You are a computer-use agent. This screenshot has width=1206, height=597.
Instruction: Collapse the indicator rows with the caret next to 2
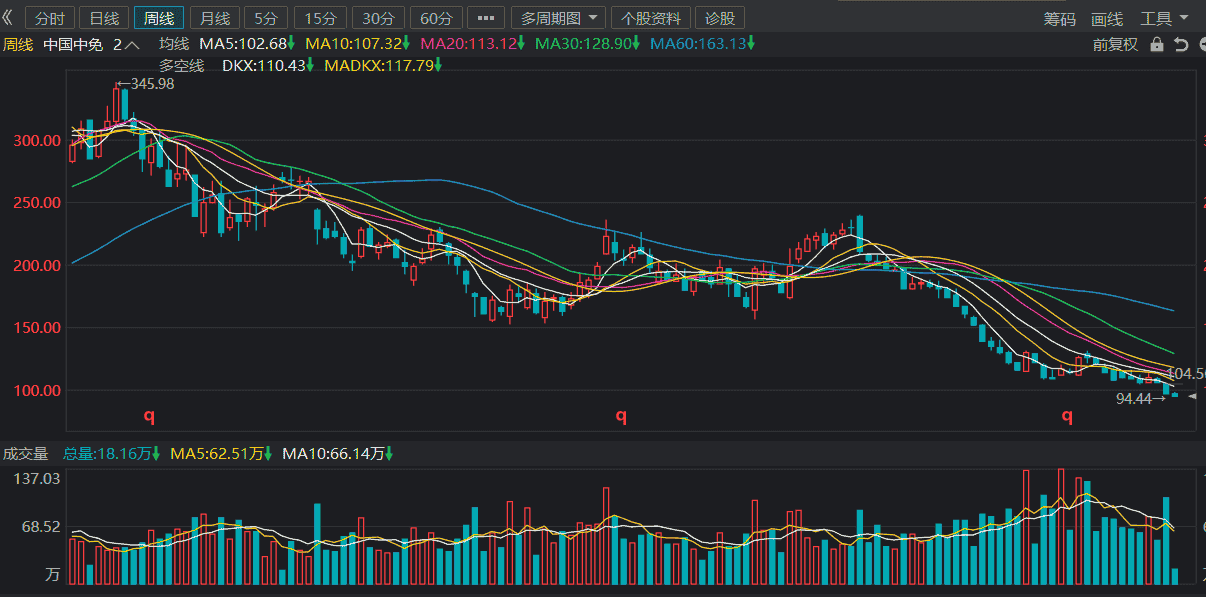(133, 44)
